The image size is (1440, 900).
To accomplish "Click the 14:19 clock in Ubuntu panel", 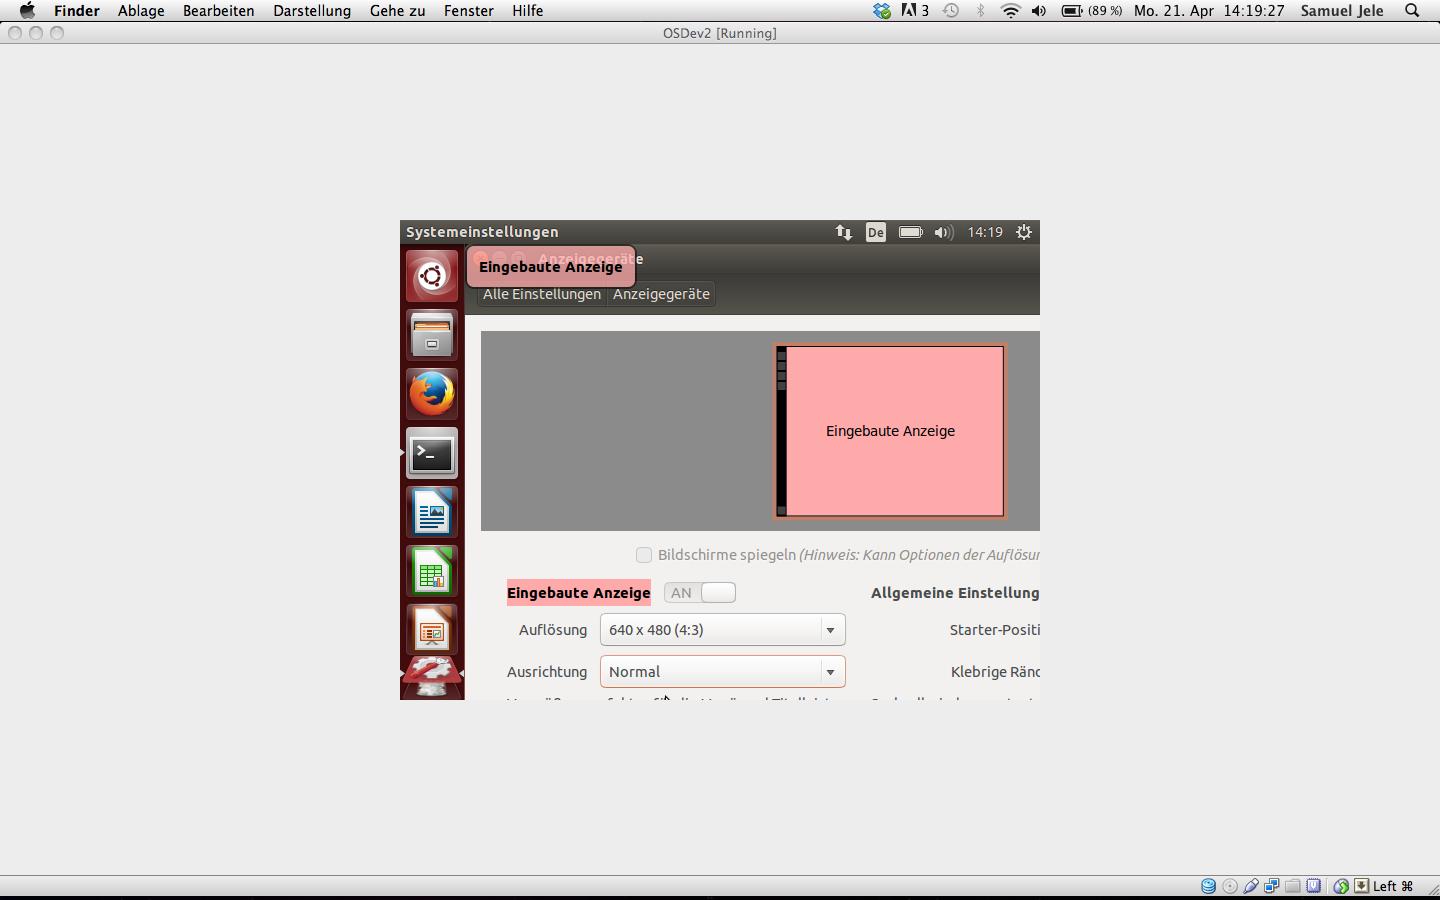I will click(x=985, y=232).
